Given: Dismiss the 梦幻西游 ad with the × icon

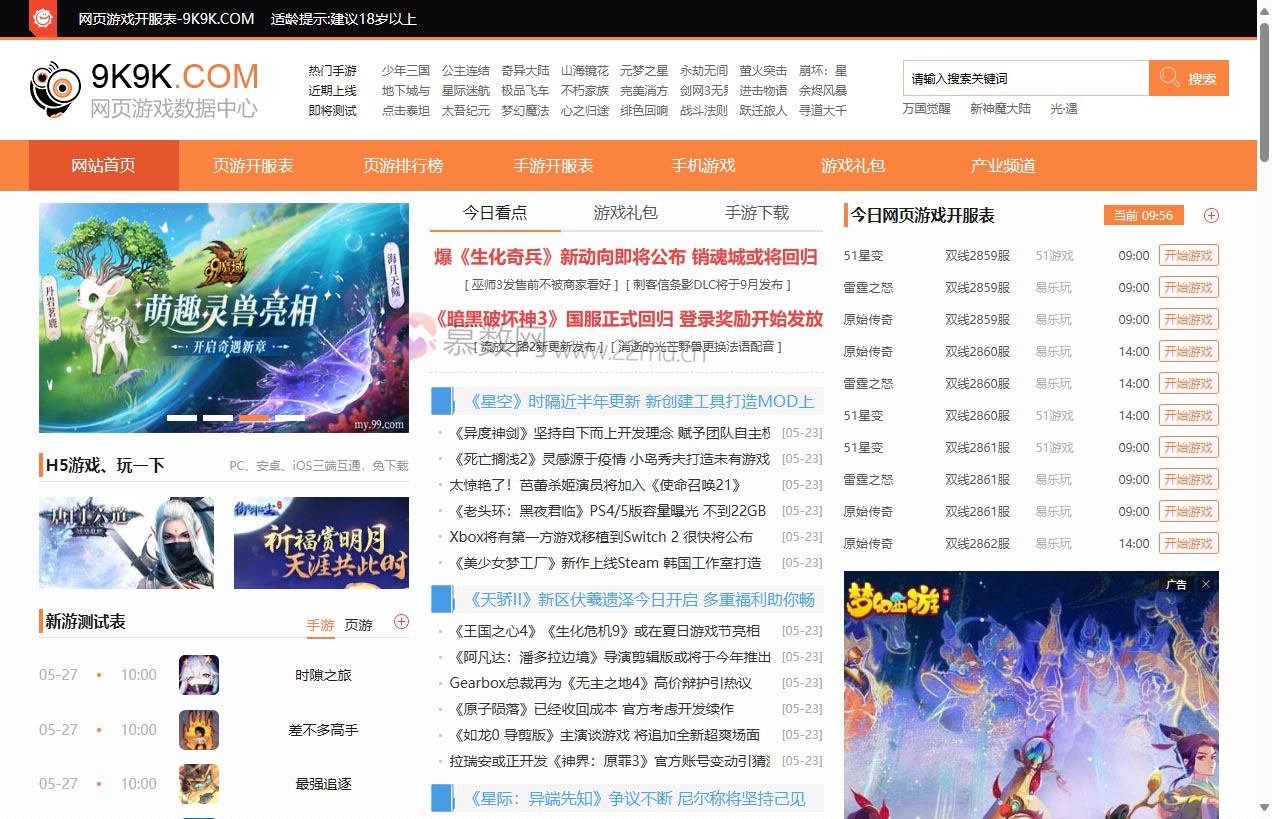Looking at the screenshot, I should 1206,584.
